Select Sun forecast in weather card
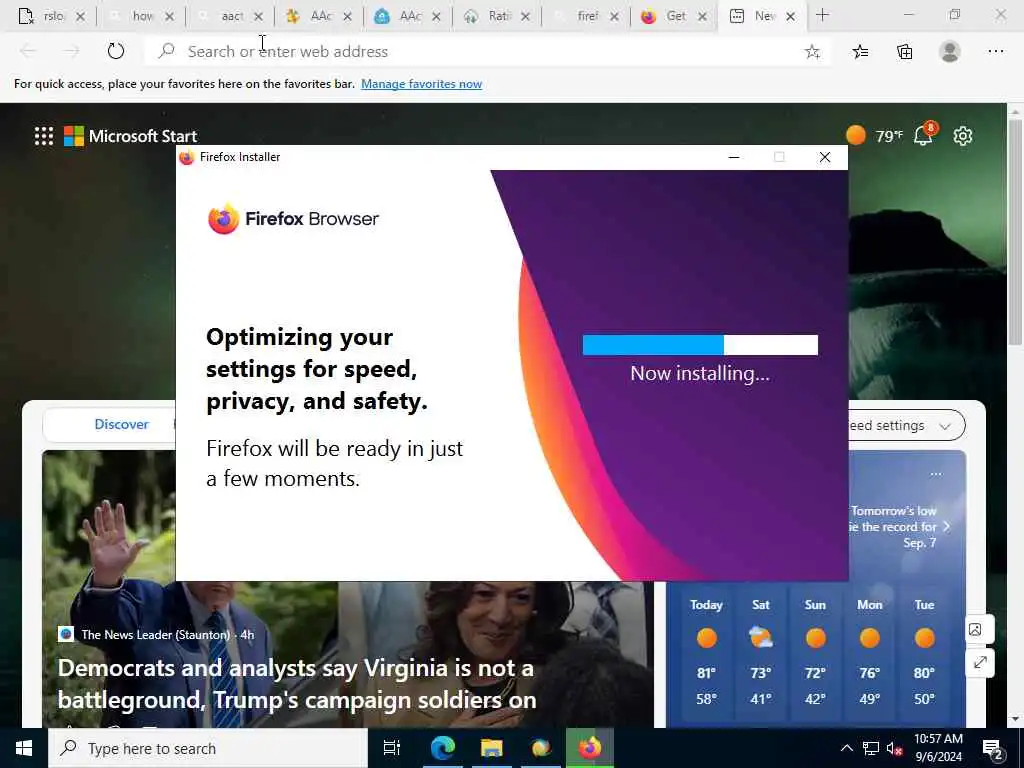This screenshot has height=768, width=1024. click(x=815, y=651)
